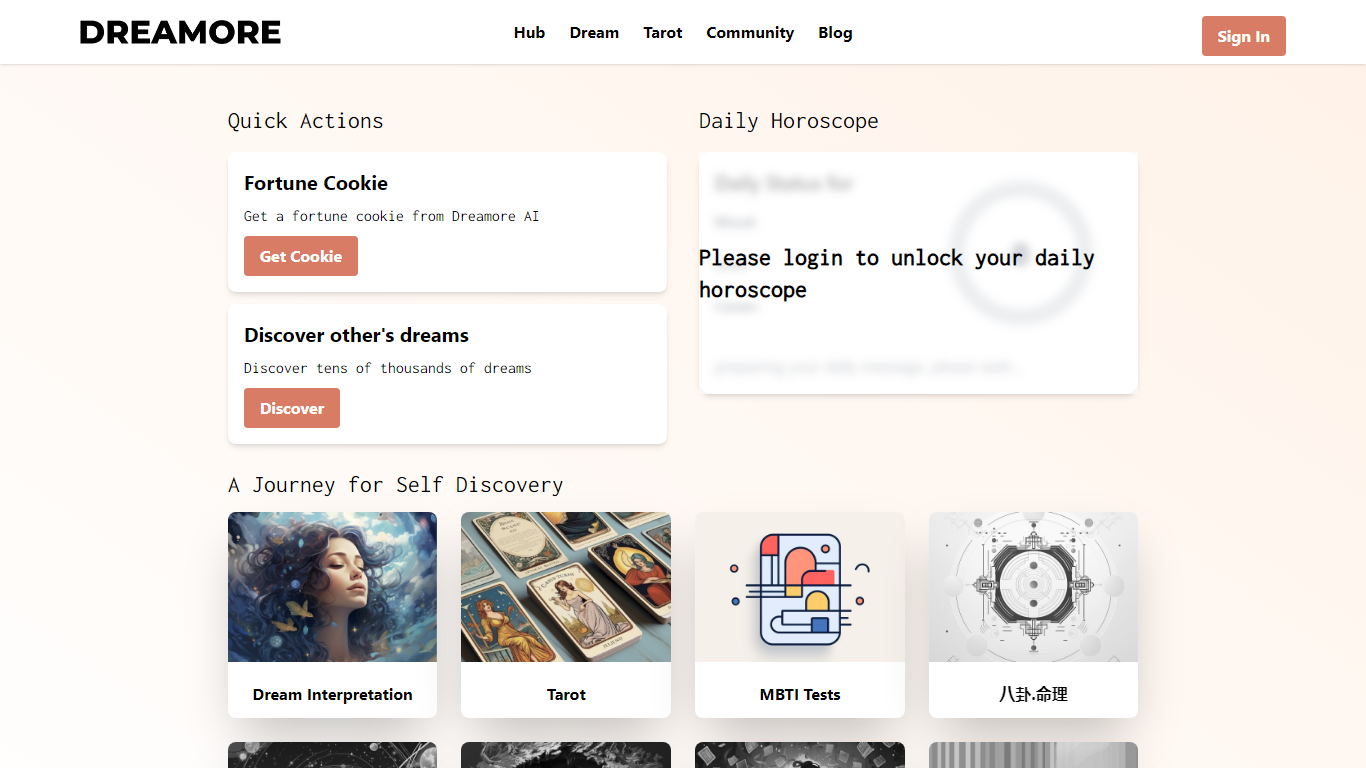Go to the Tarot navigation link
The height and width of the screenshot is (768, 1366).
(x=663, y=33)
